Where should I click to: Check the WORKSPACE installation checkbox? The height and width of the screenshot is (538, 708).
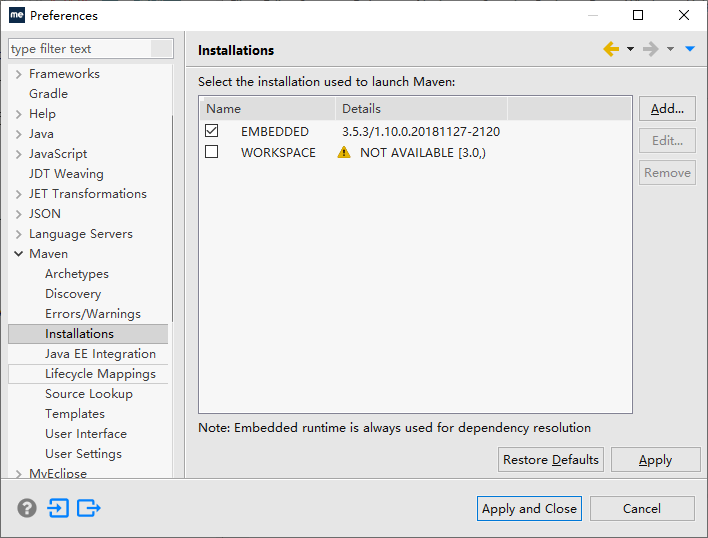pos(211,152)
